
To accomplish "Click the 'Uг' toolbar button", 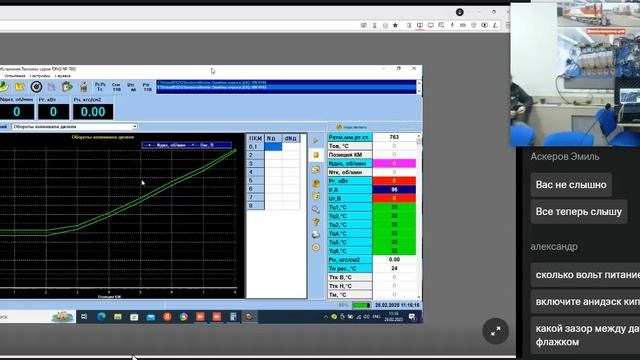I will coord(131,87).
